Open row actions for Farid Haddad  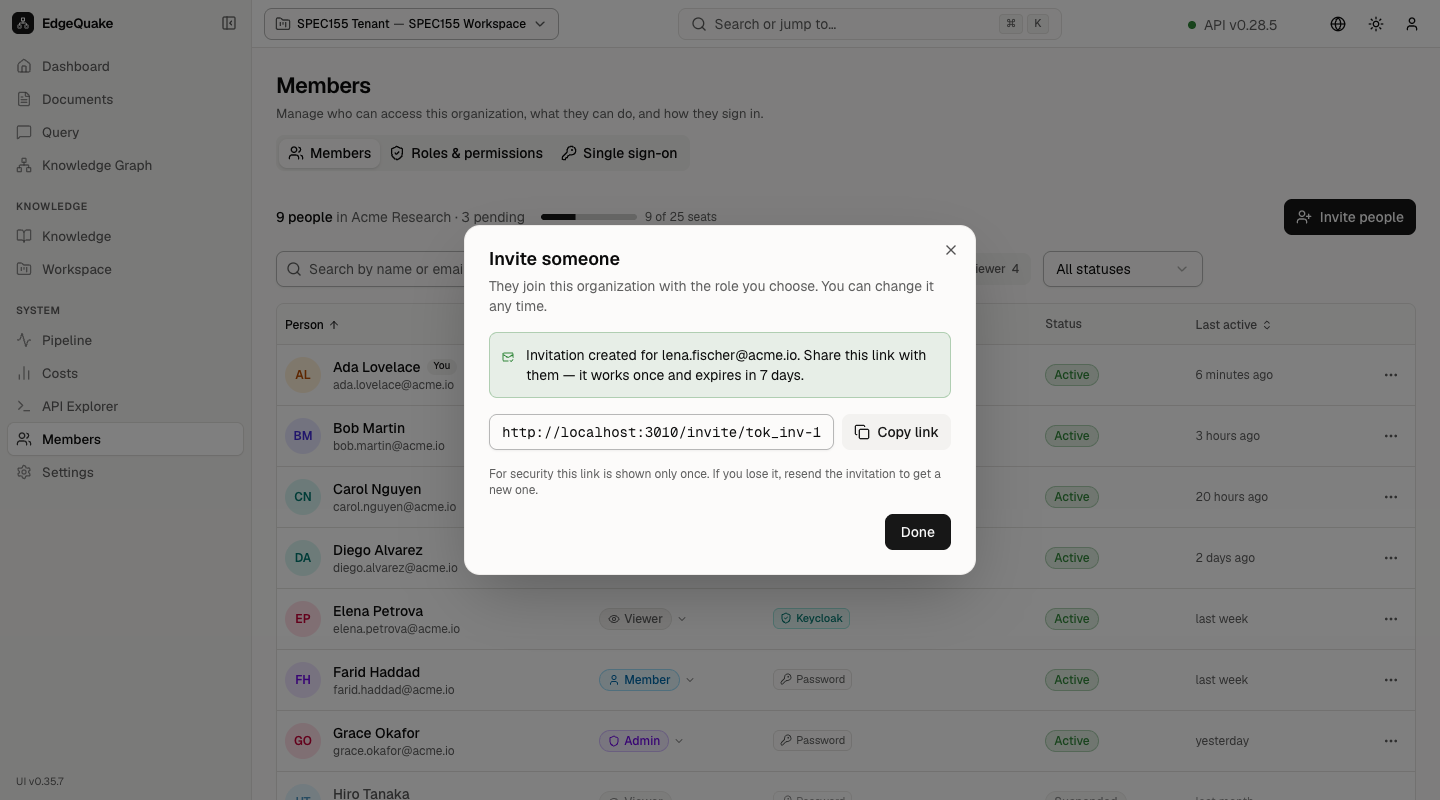click(x=1391, y=680)
